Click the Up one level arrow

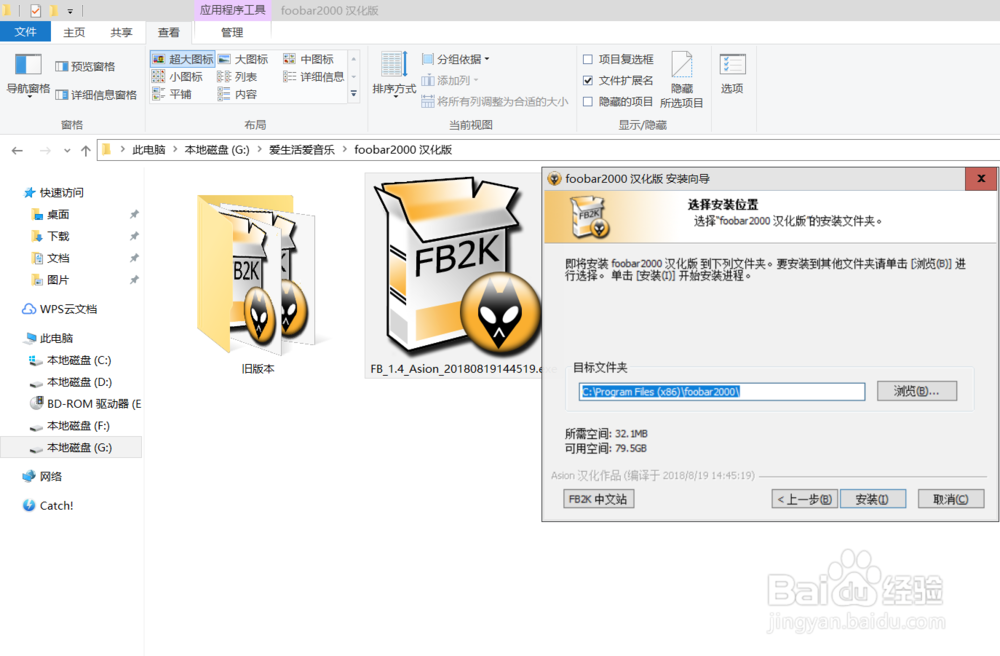pyautogui.click(x=86, y=150)
